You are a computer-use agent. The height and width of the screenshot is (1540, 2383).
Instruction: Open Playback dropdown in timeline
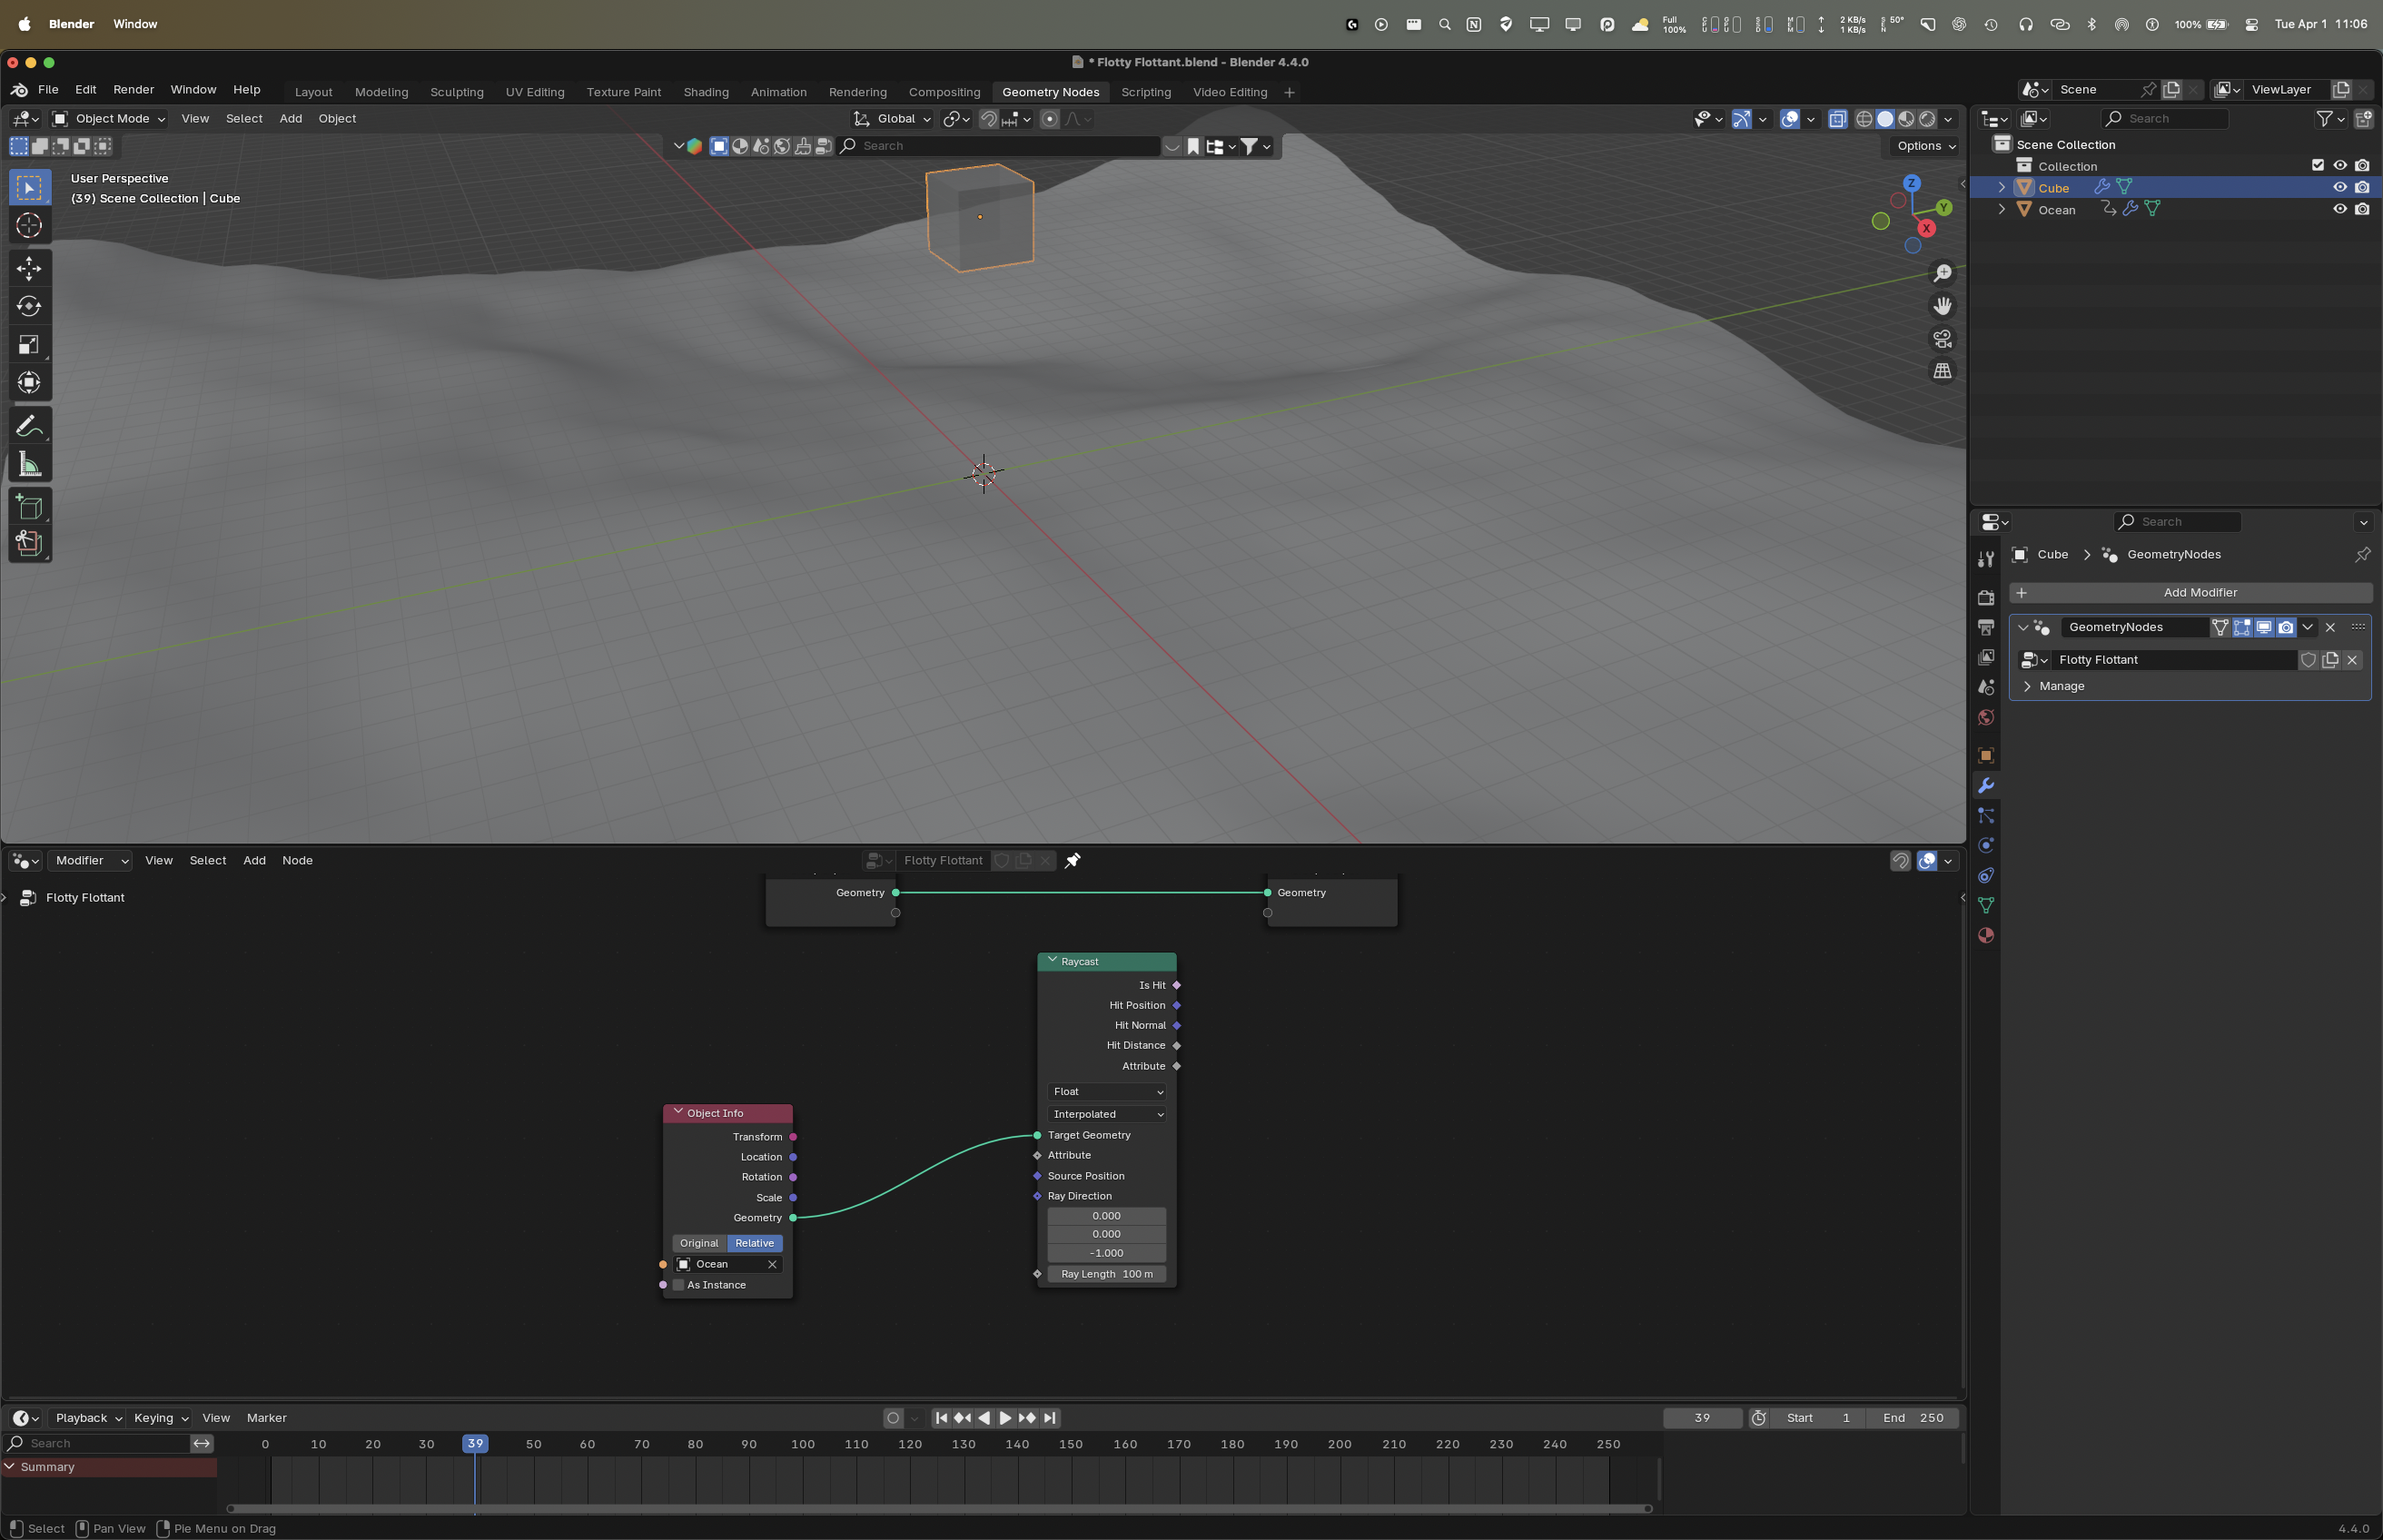click(x=88, y=1418)
